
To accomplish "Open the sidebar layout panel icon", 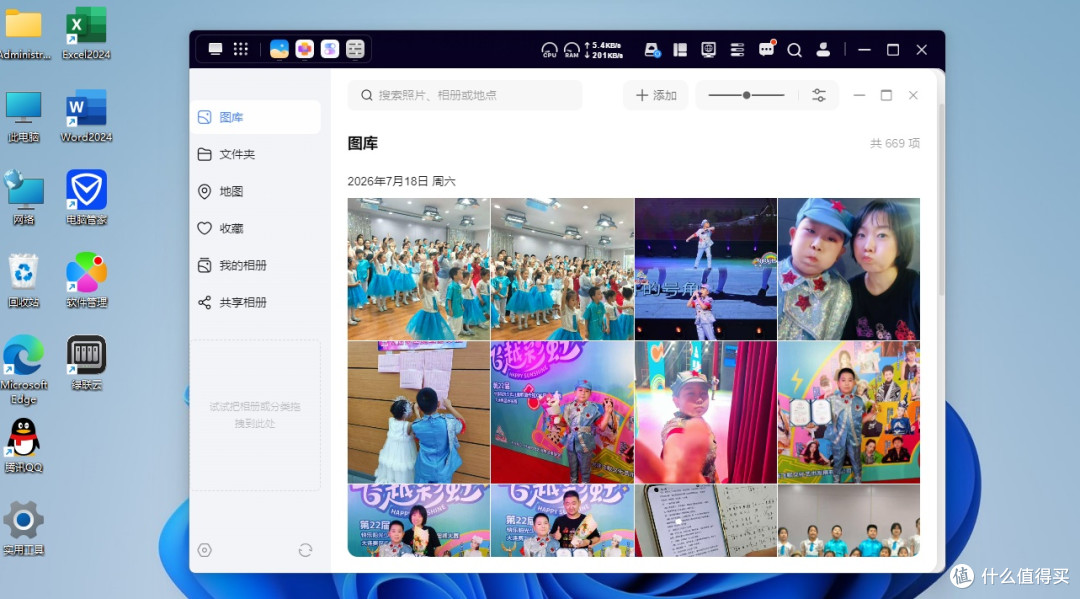I will pyautogui.click(x=680, y=50).
